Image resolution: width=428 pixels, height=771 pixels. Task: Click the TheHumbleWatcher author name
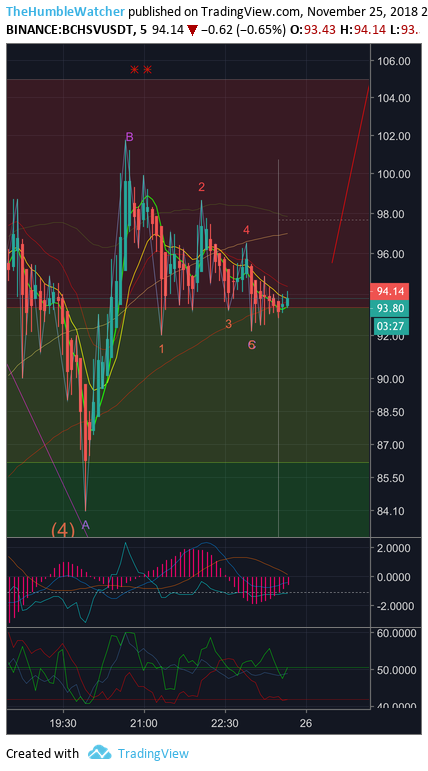tap(65, 11)
